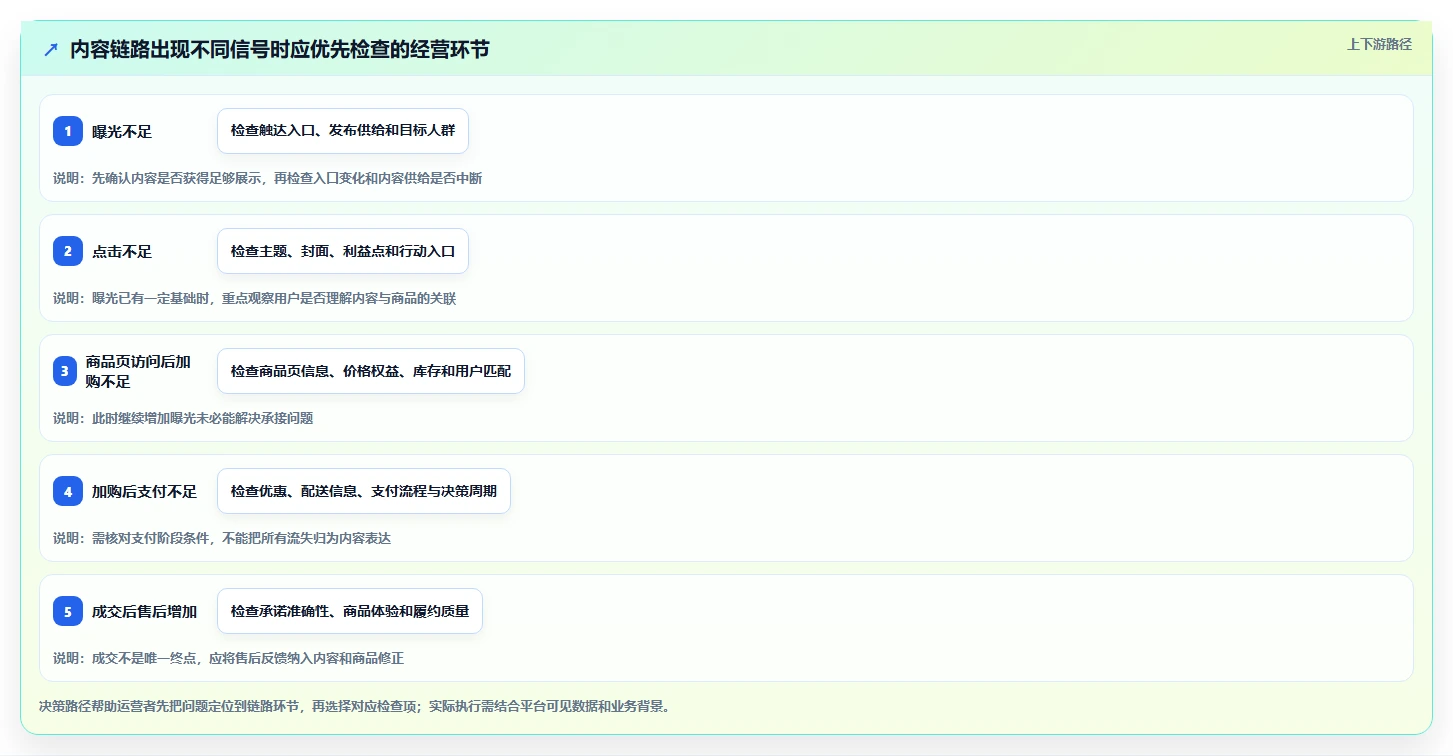Open 检查商品页信息、价格权益、库存和用户匹配 box
The width and height of the screenshot is (1453, 756).
(x=371, y=371)
